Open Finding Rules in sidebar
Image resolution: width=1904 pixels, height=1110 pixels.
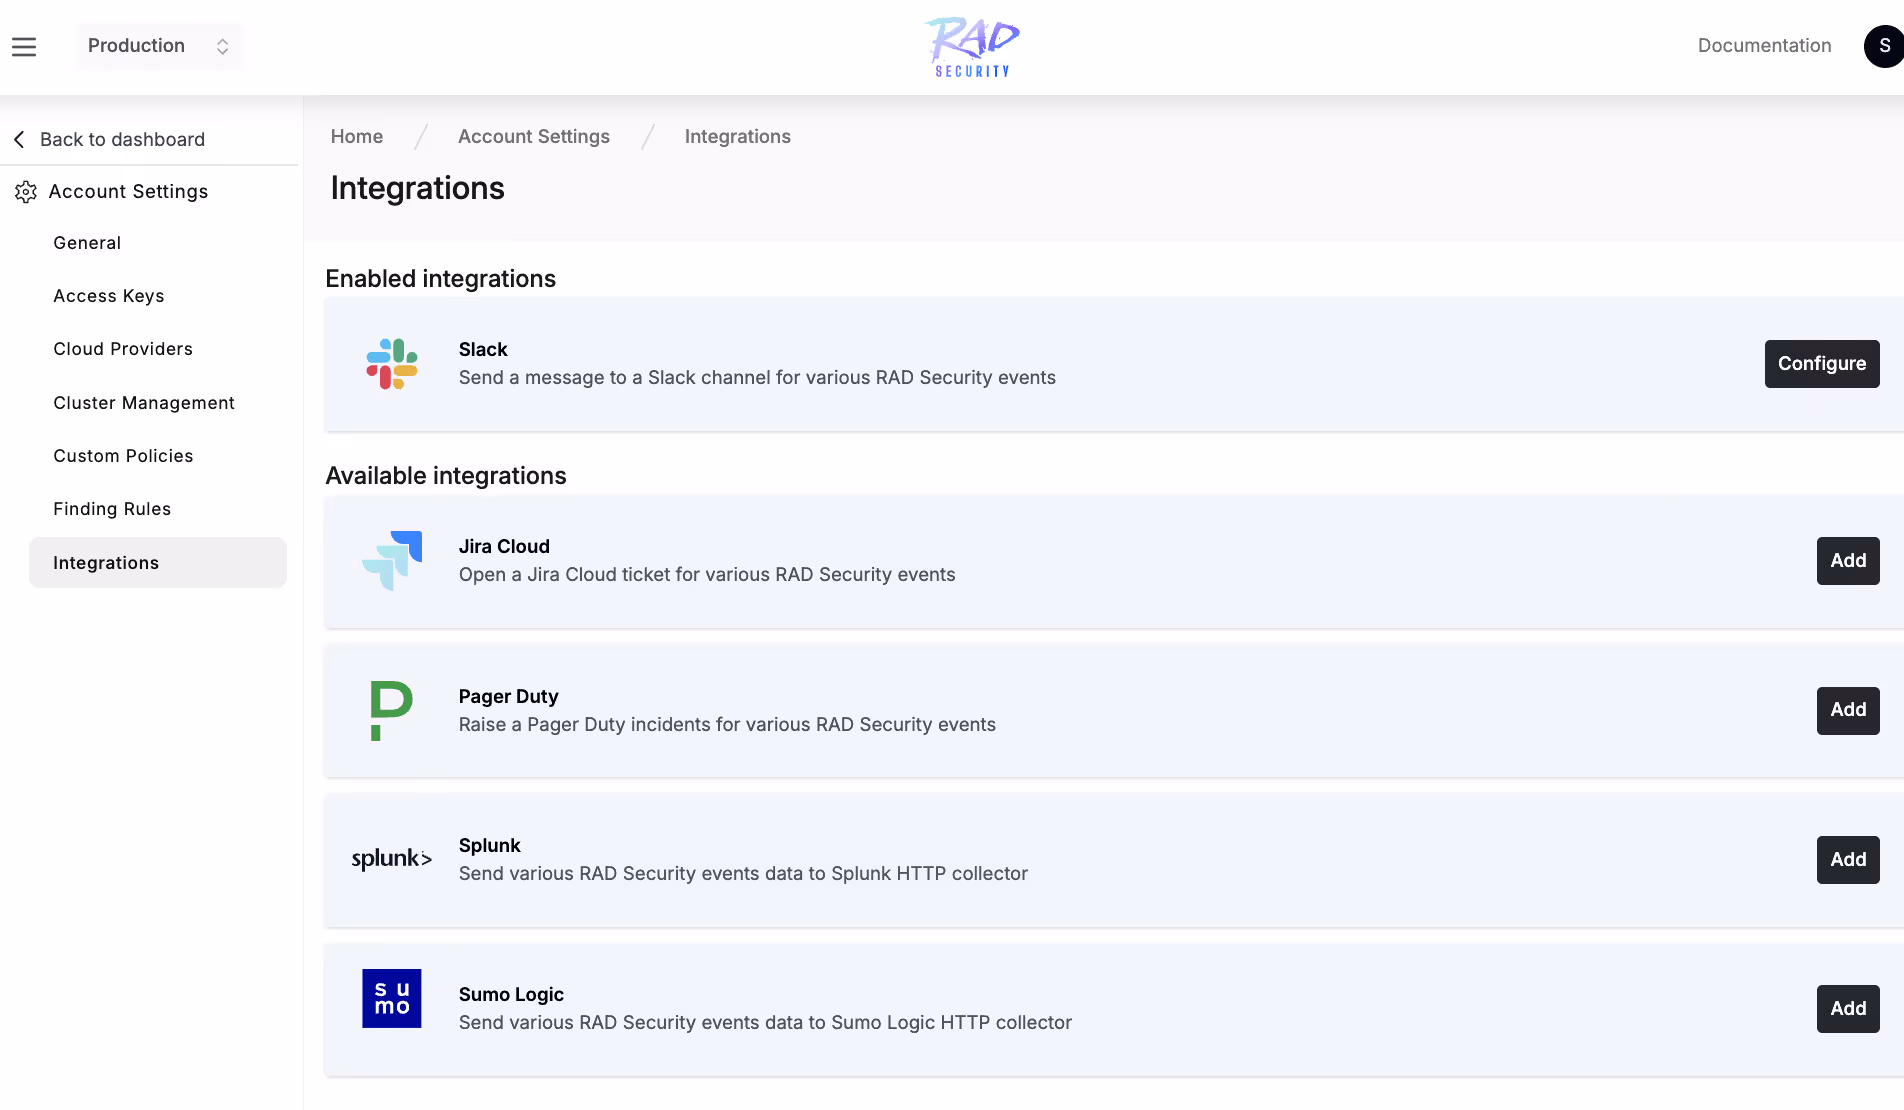[x=112, y=509]
